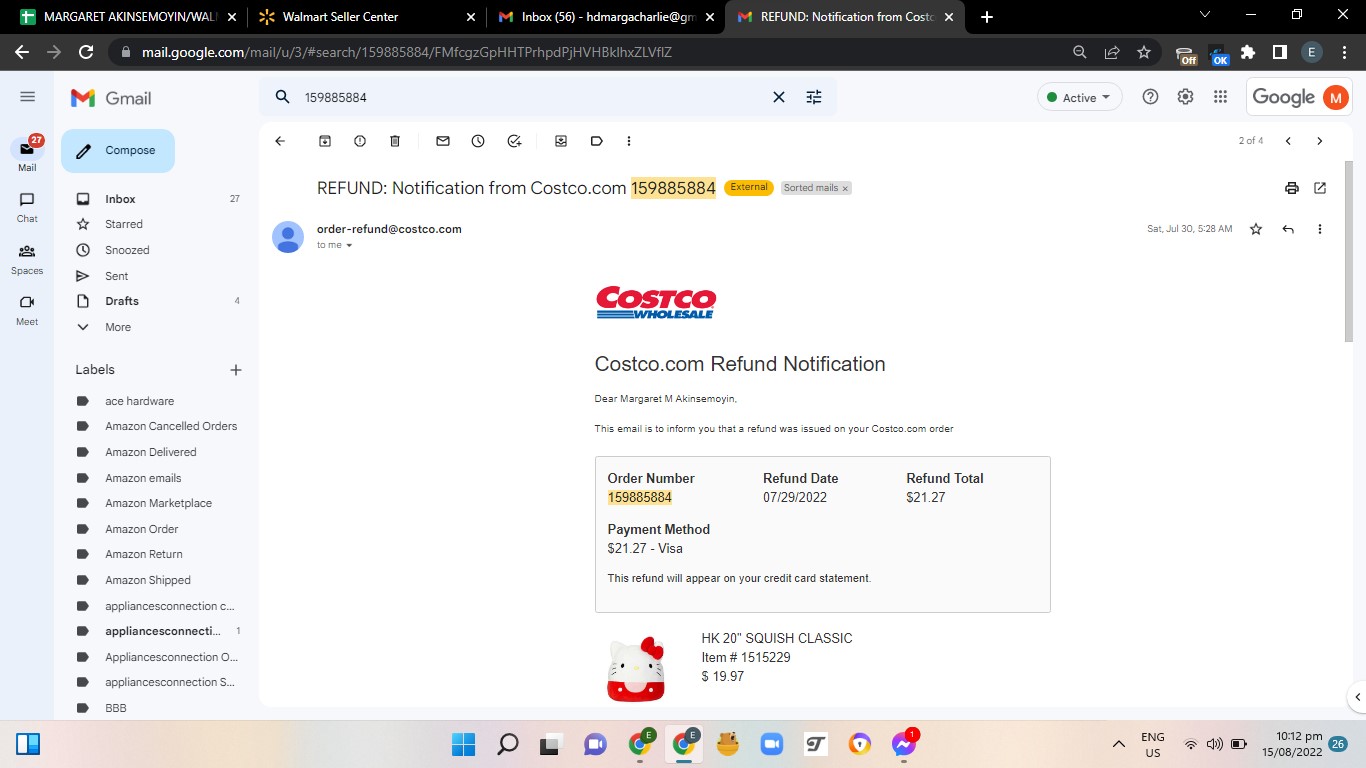Expand recipient details next to 'to me'
The height and width of the screenshot is (768, 1366).
[x=349, y=245]
